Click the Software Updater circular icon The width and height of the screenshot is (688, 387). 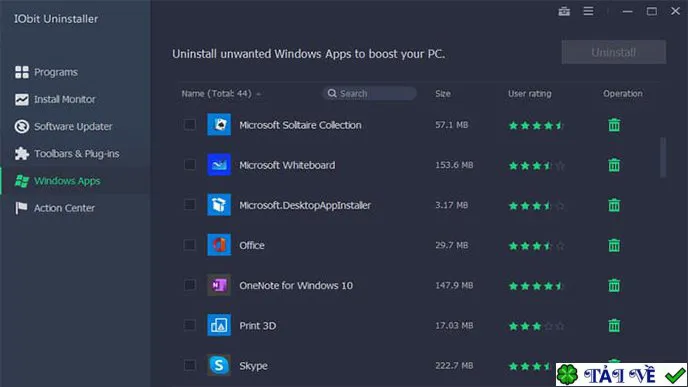(x=22, y=126)
